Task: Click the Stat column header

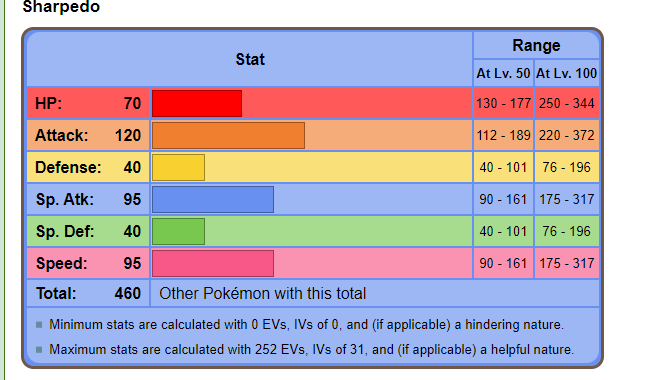Action: point(249,59)
